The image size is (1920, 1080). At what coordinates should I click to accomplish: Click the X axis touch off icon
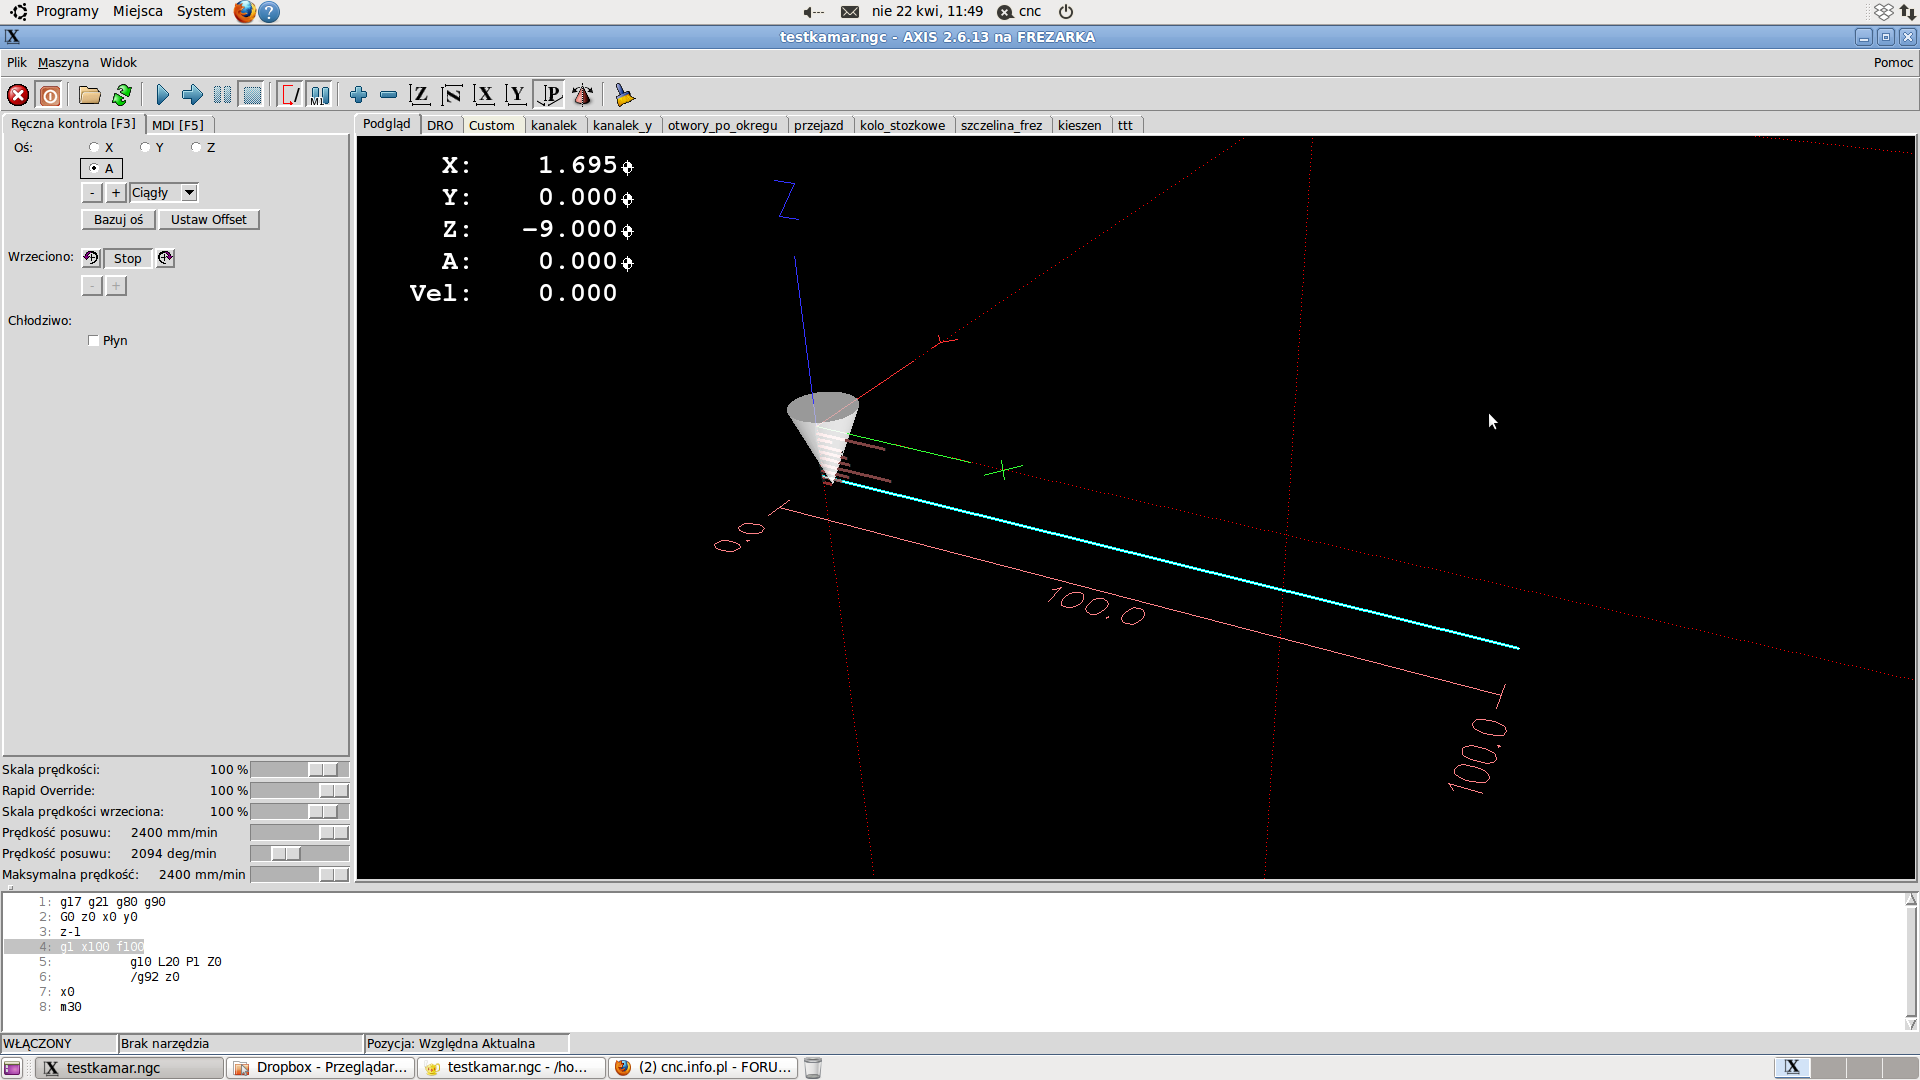tap(485, 94)
